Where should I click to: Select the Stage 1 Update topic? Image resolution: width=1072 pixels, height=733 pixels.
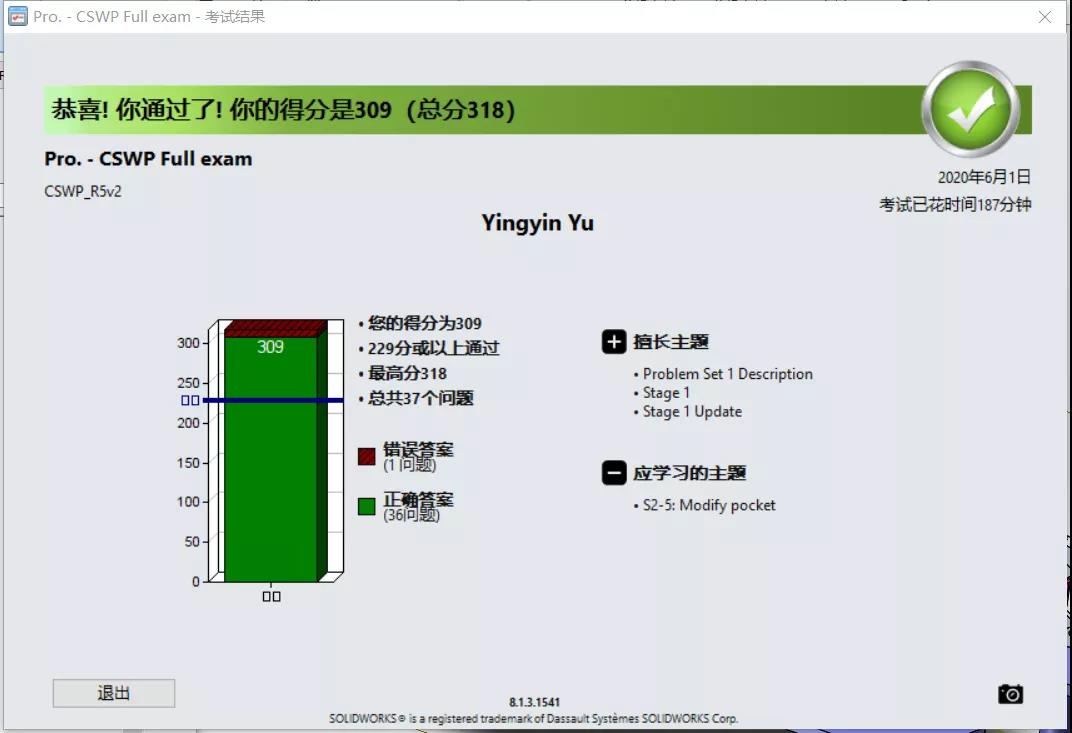(692, 411)
